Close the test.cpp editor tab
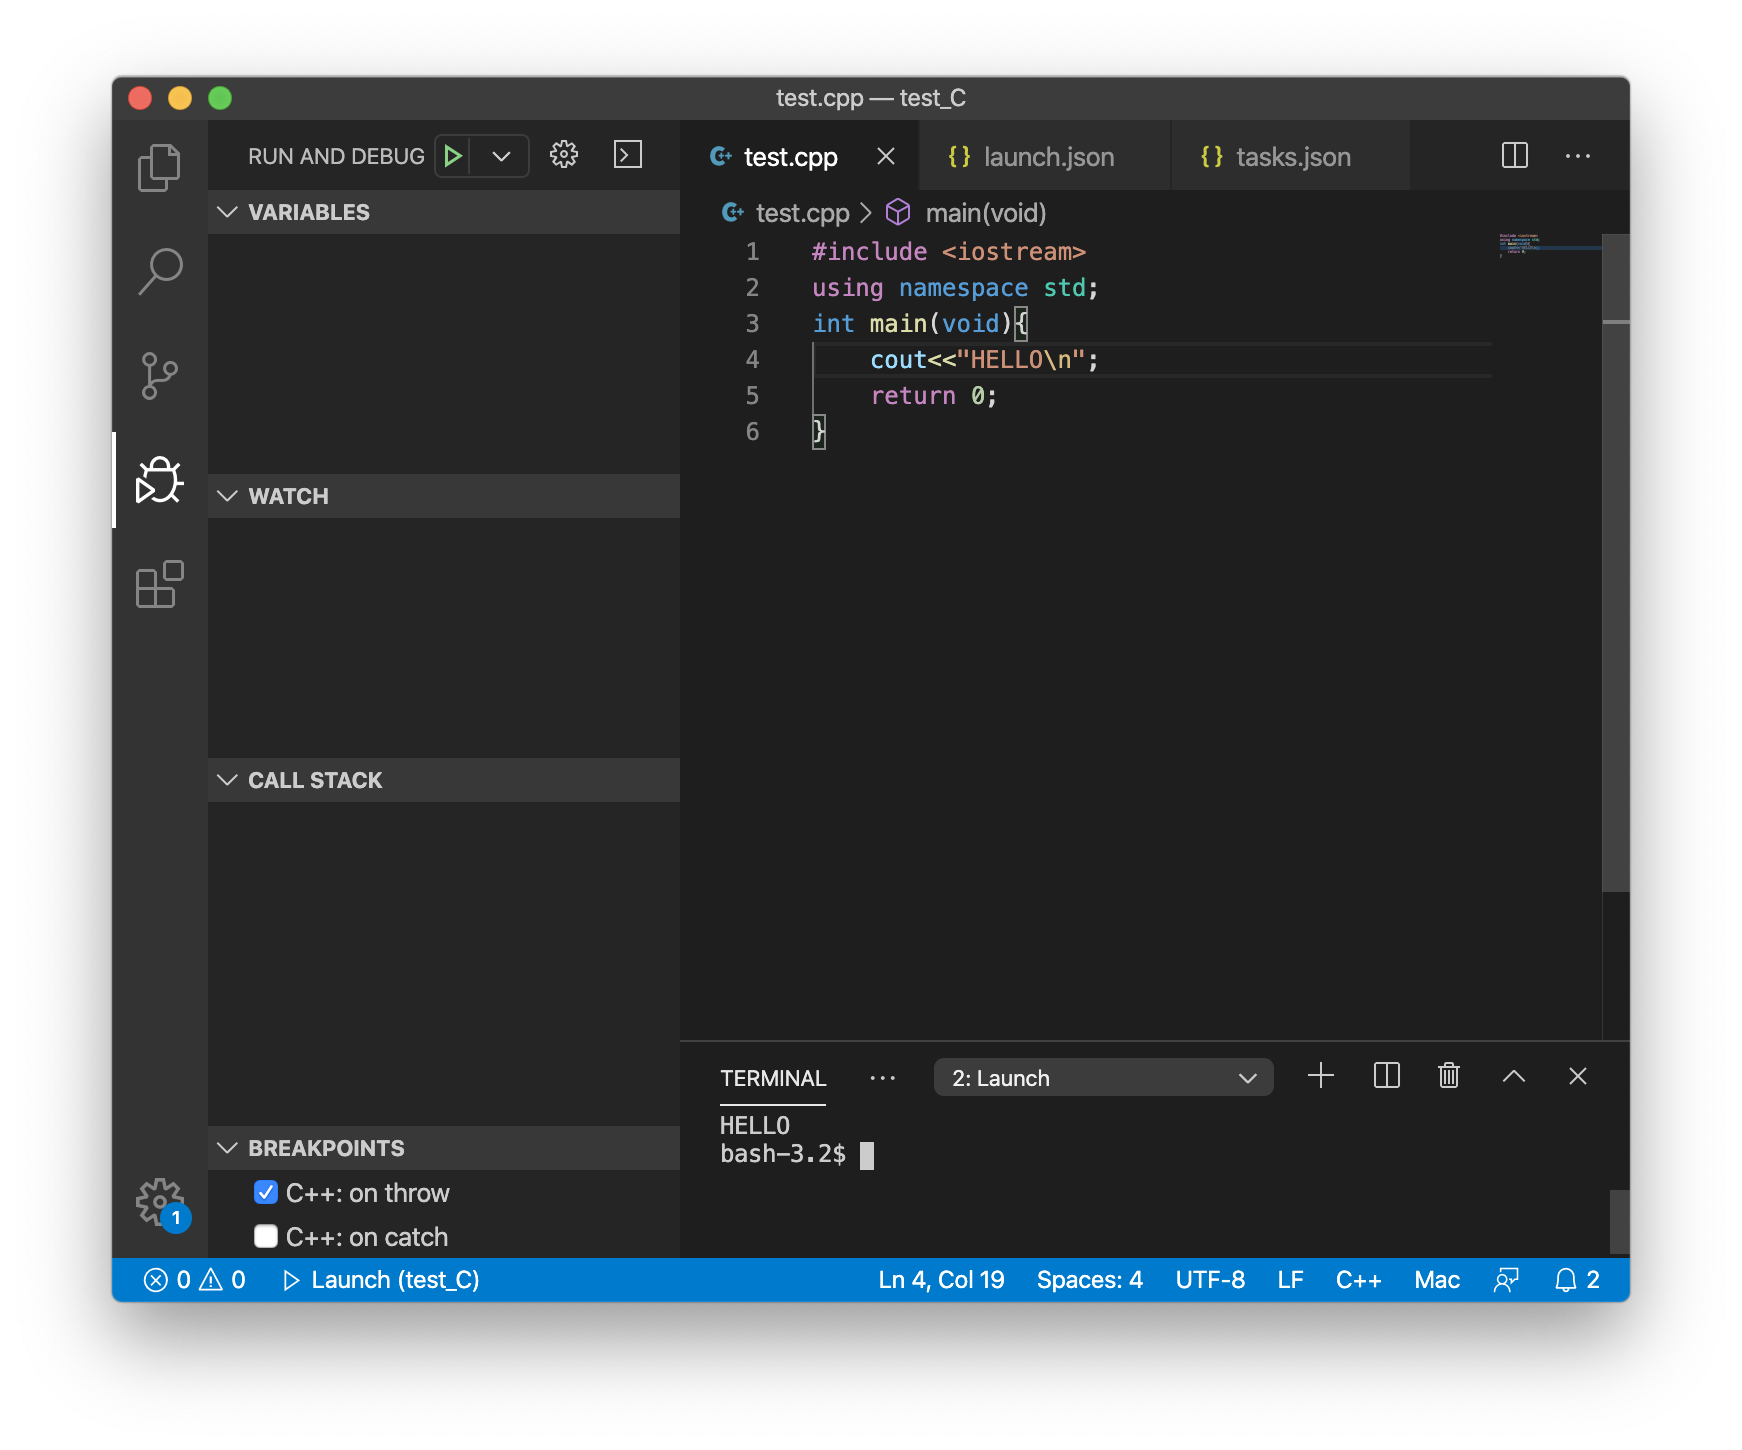 886,156
